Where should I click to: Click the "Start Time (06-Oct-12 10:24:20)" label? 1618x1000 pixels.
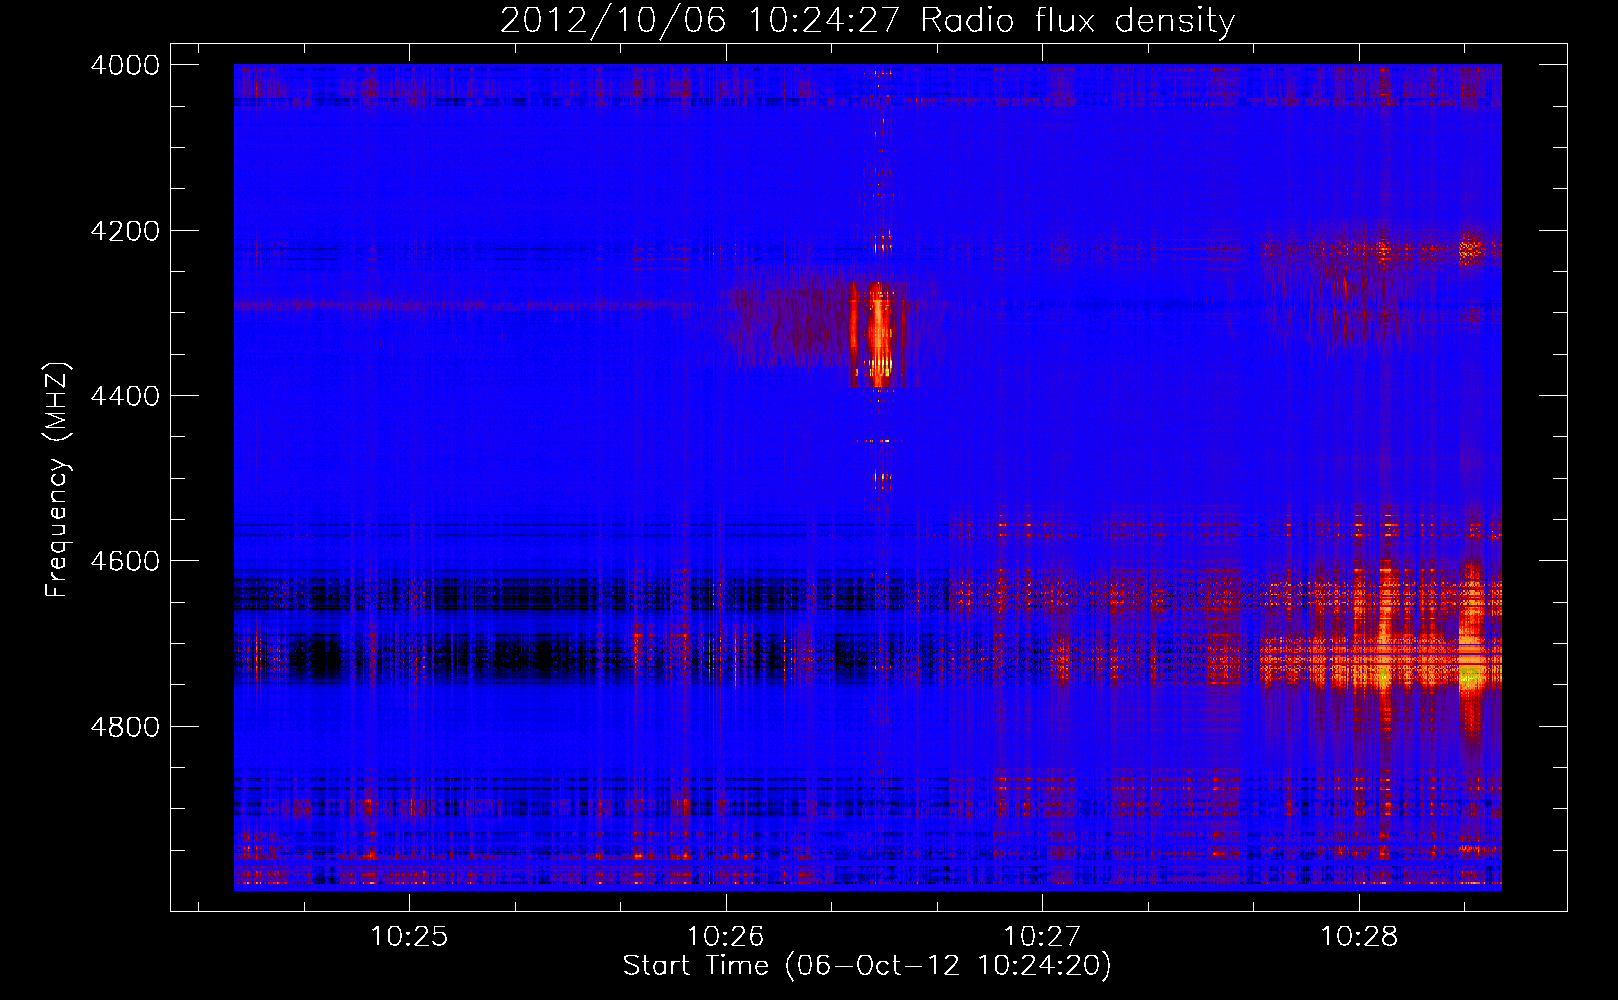coord(867,966)
